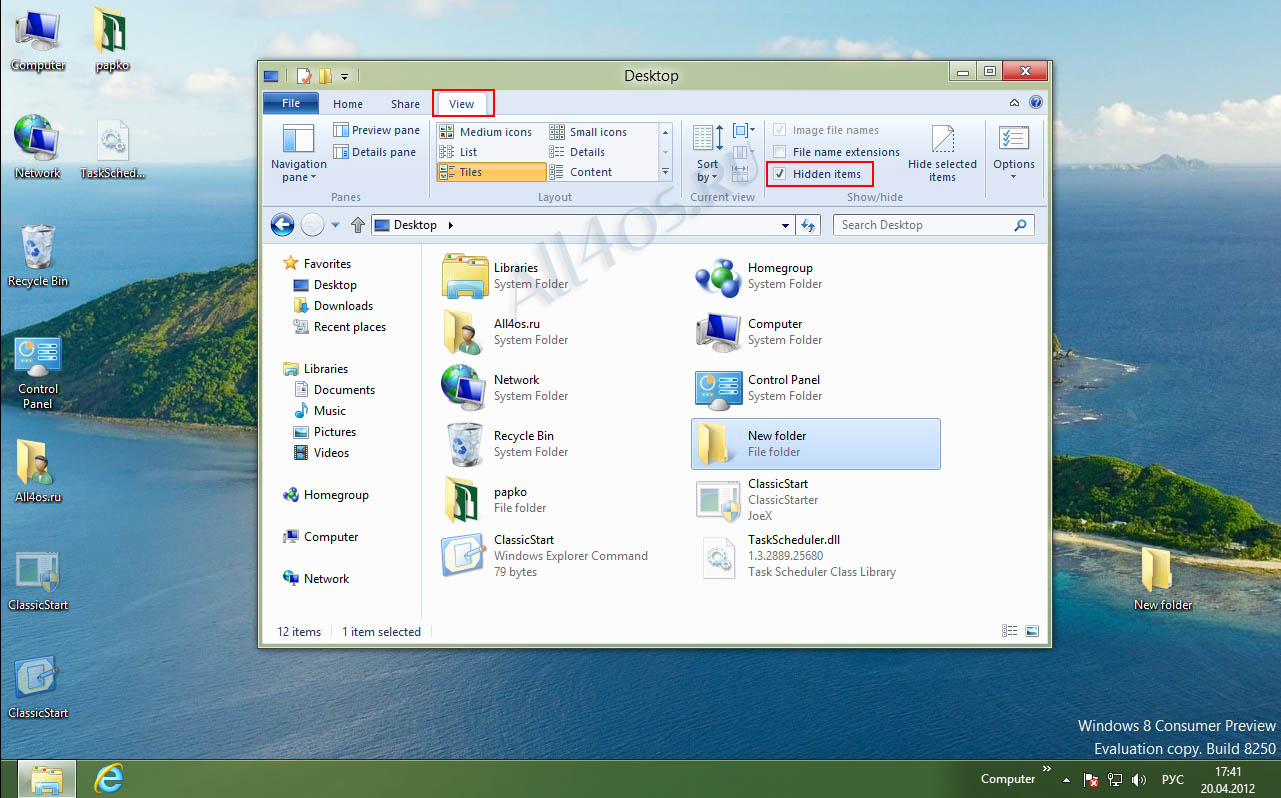Select the View ribbon tab
This screenshot has height=798, width=1281.
(x=462, y=104)
